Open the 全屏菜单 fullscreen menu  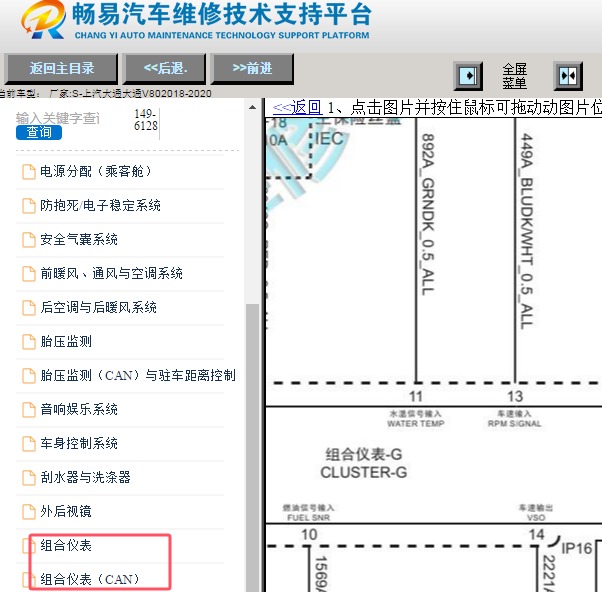click(514, 76)
